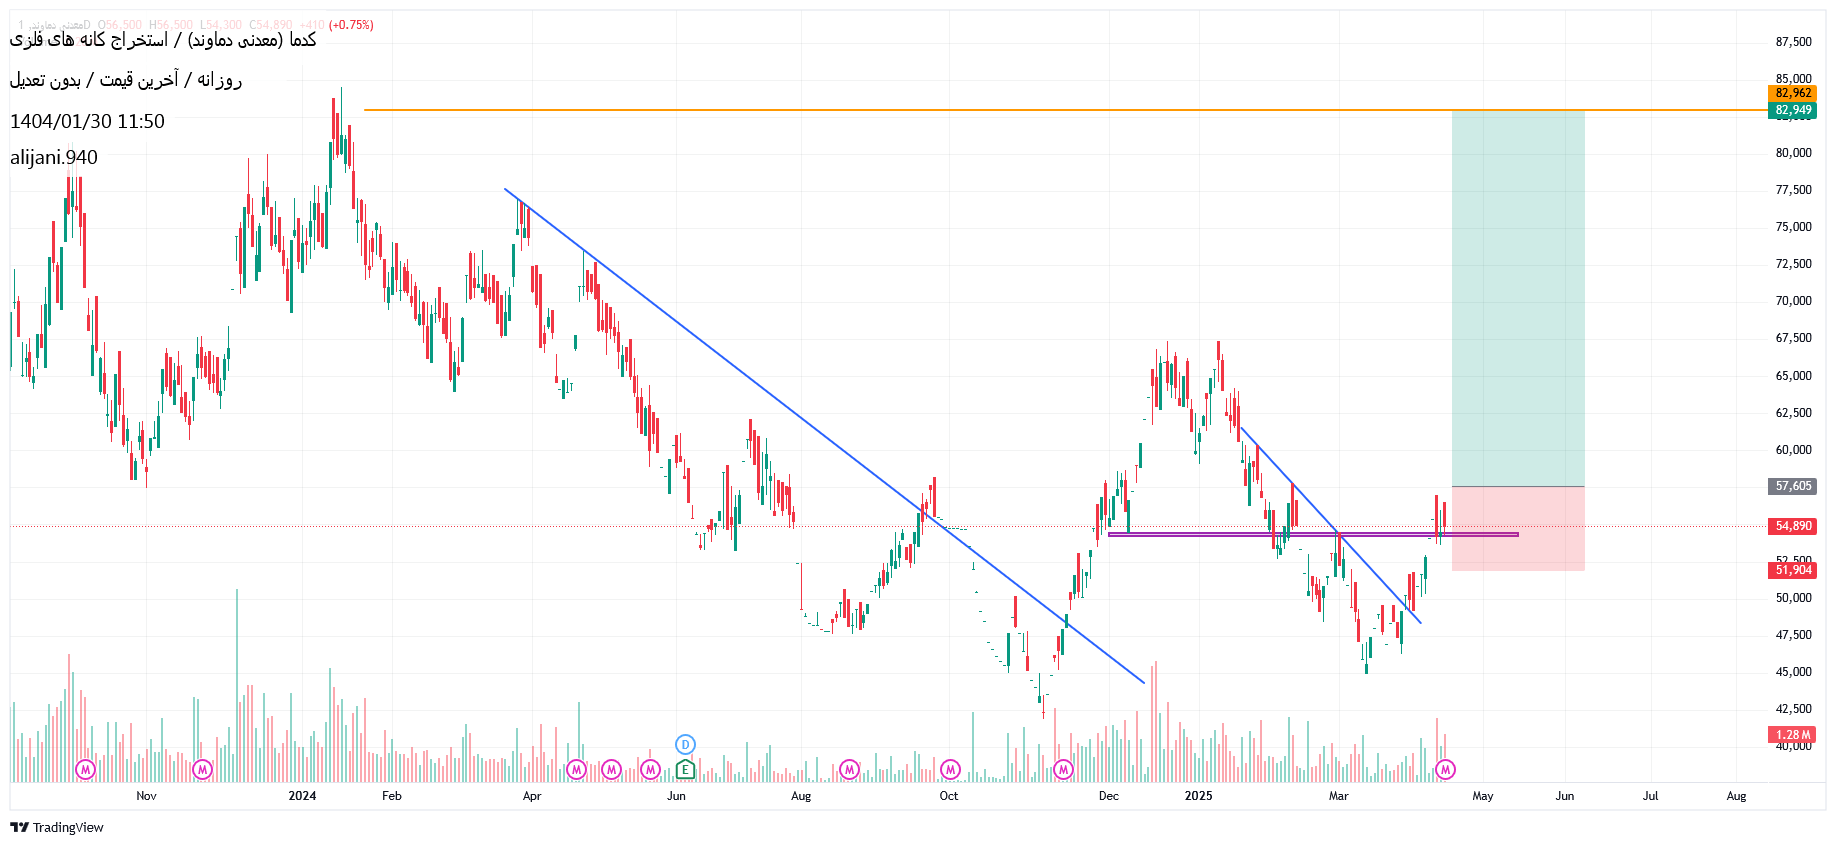Image resolution: width=1836 pixels, height=845 pixels.
Task: Select the purple horizontal support rectangle
Action: click(1313, 534)
